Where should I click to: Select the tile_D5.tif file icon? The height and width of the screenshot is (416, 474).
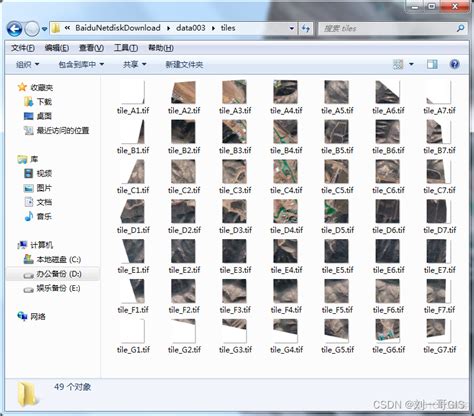(337, 211)
